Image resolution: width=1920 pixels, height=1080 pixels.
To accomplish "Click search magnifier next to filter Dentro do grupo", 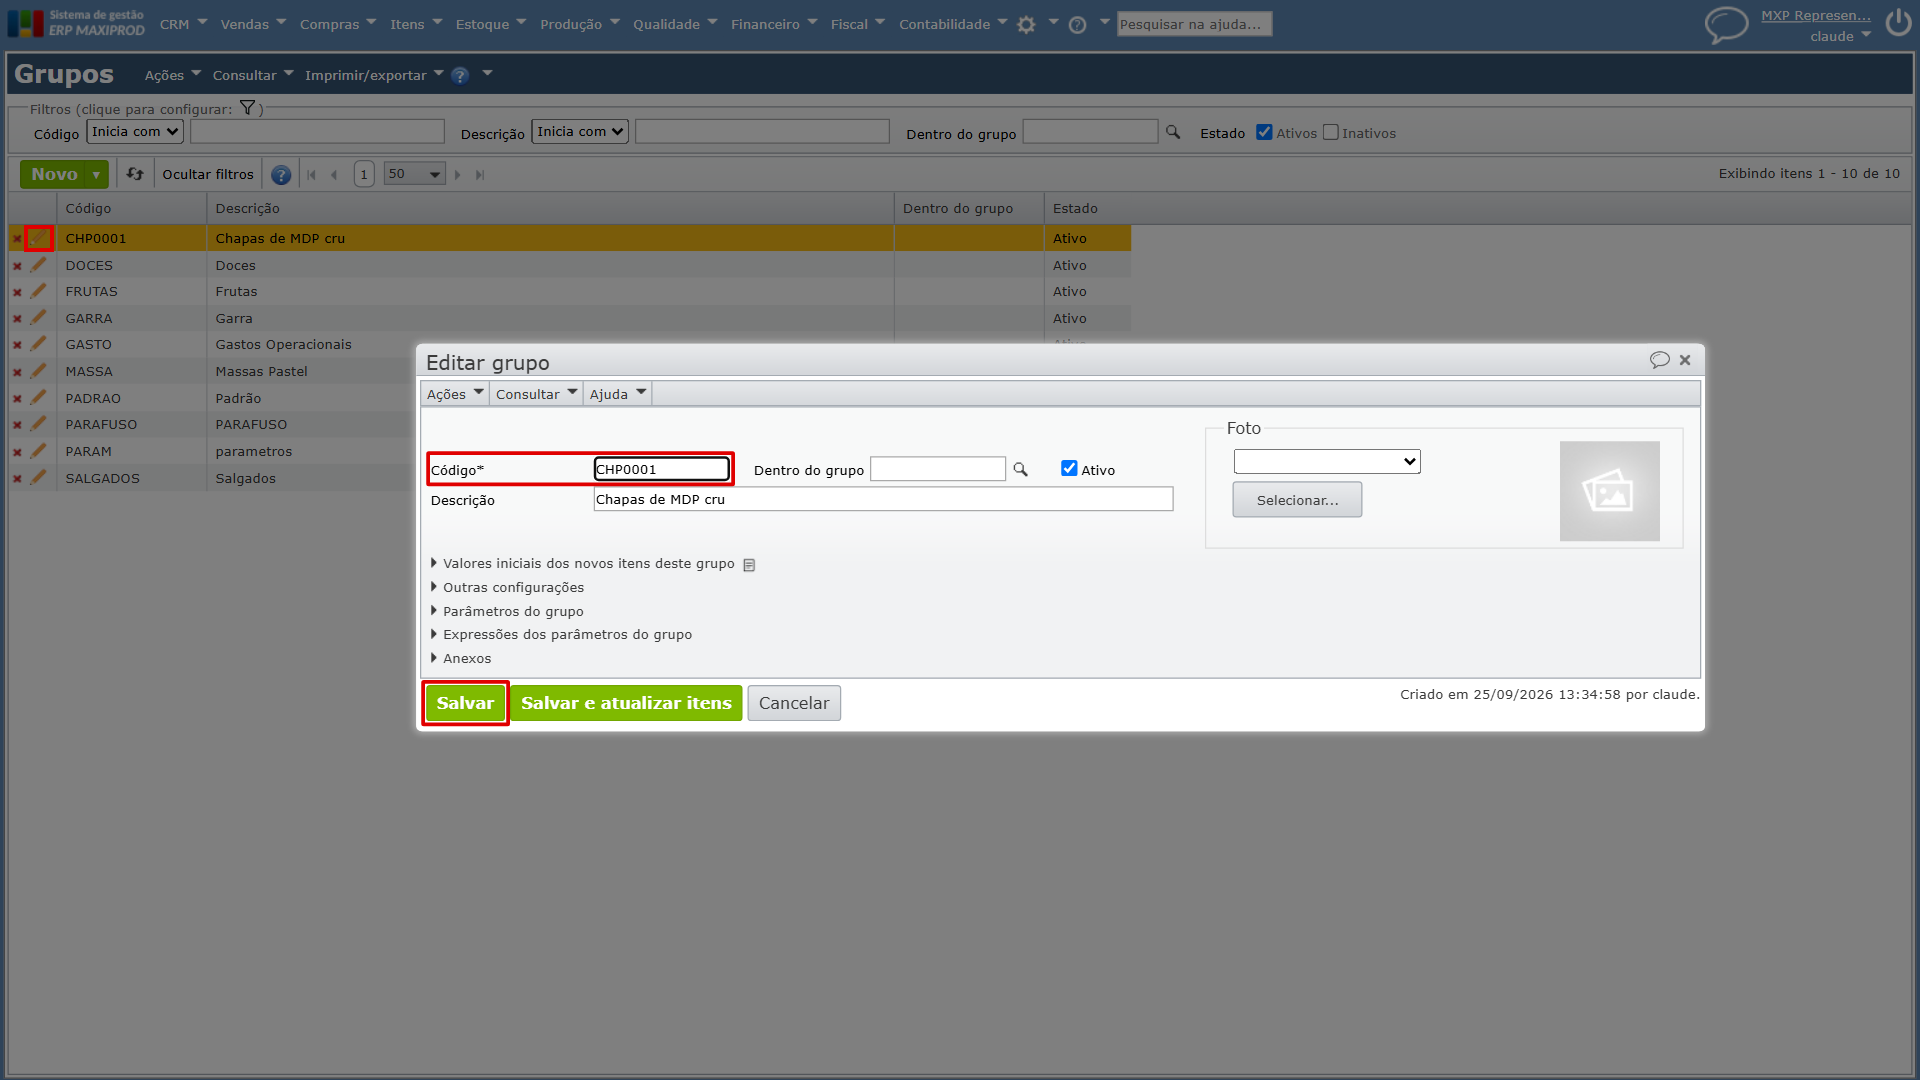I will [x=1173, y=132].
